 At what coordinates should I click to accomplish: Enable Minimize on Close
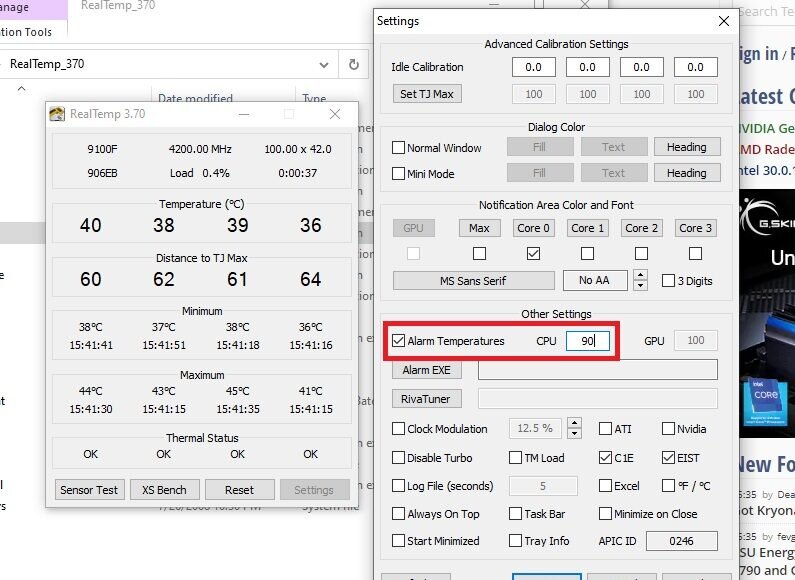point(605,514)
